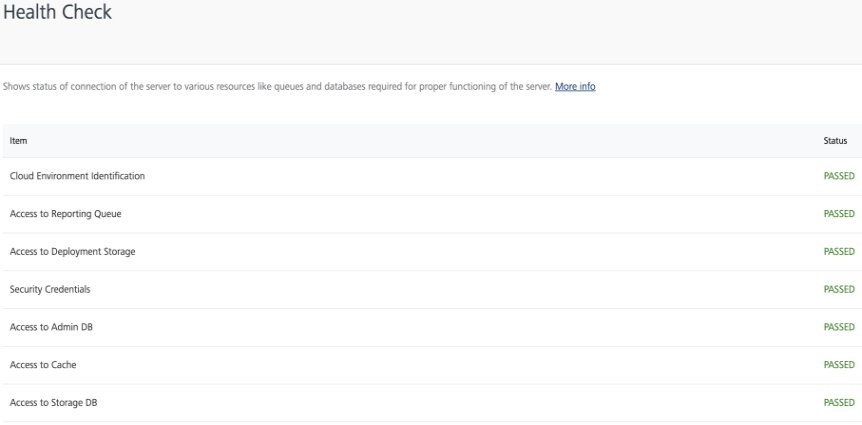
Task: Click the gray table header row bar
Action: click(x=430, y=141)
